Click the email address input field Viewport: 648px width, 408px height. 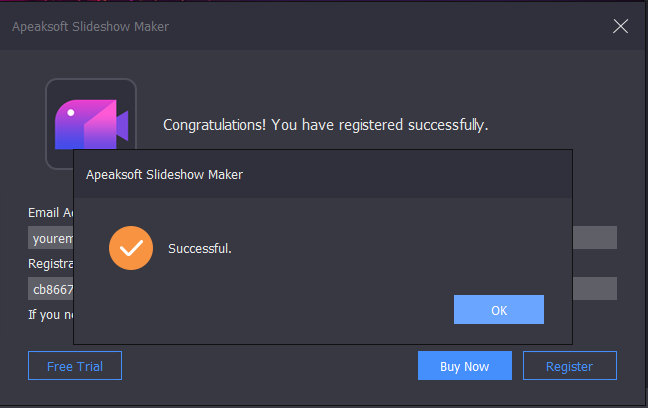point(50,238)
